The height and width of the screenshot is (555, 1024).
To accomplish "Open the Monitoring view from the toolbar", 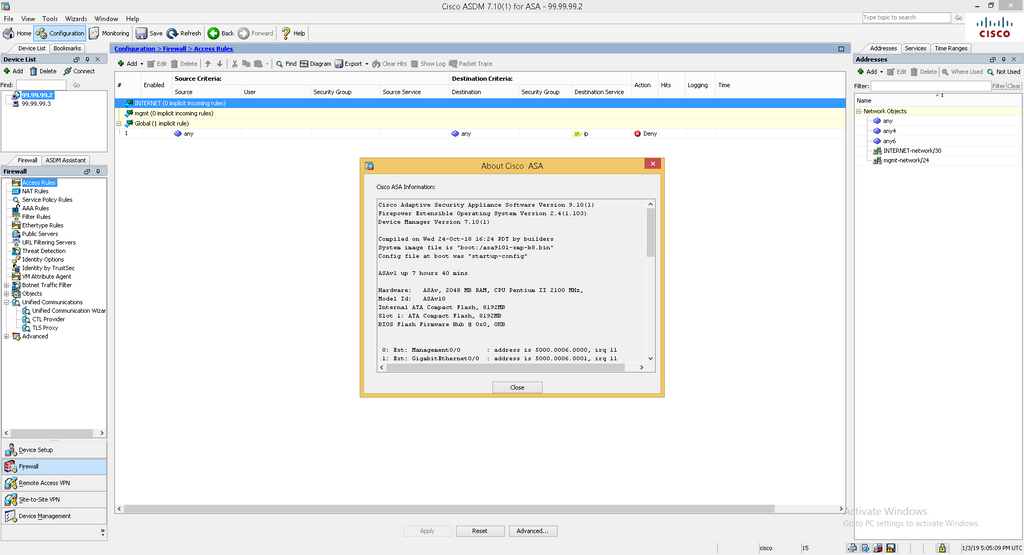I will 110,33.
